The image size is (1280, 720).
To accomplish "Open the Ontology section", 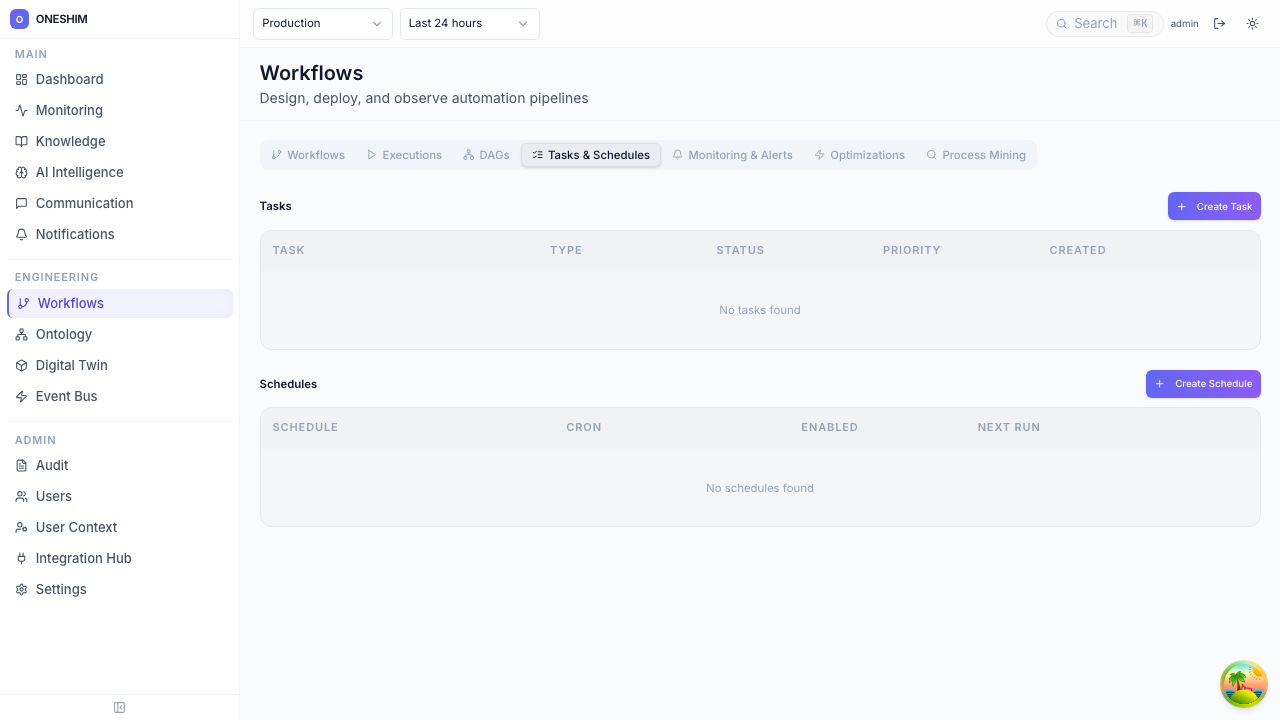I will tap(63, 334).
